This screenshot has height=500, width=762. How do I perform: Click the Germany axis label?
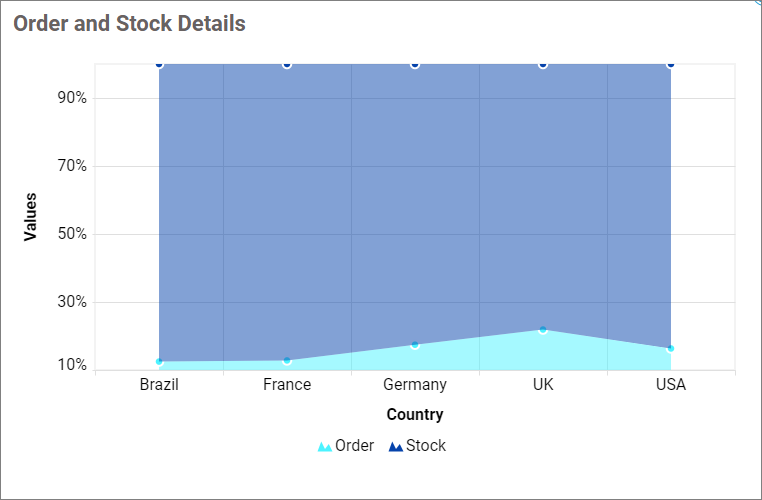tap(415, 385)
